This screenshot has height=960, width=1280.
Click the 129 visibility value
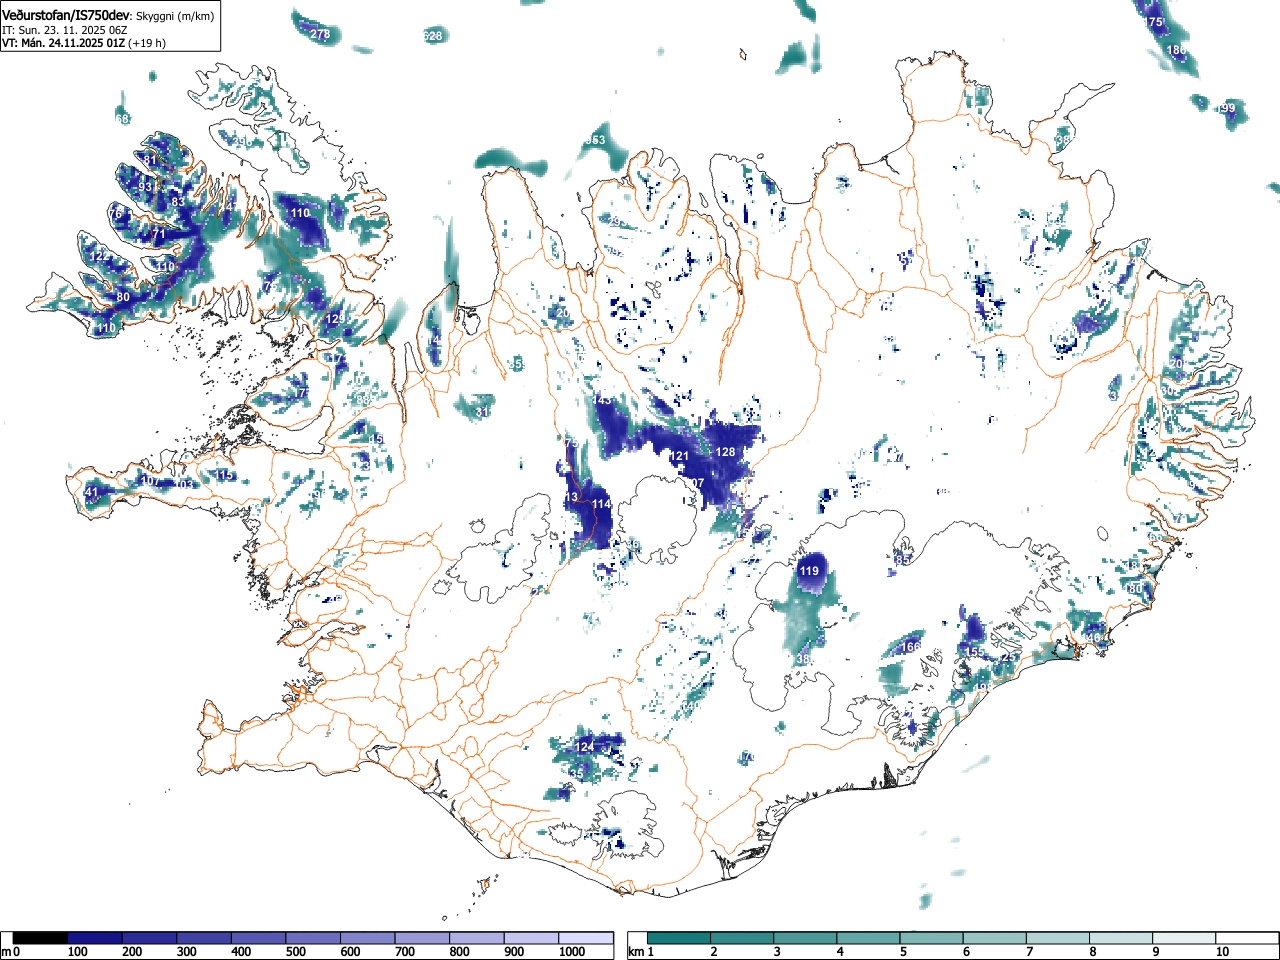coord(335,319)
